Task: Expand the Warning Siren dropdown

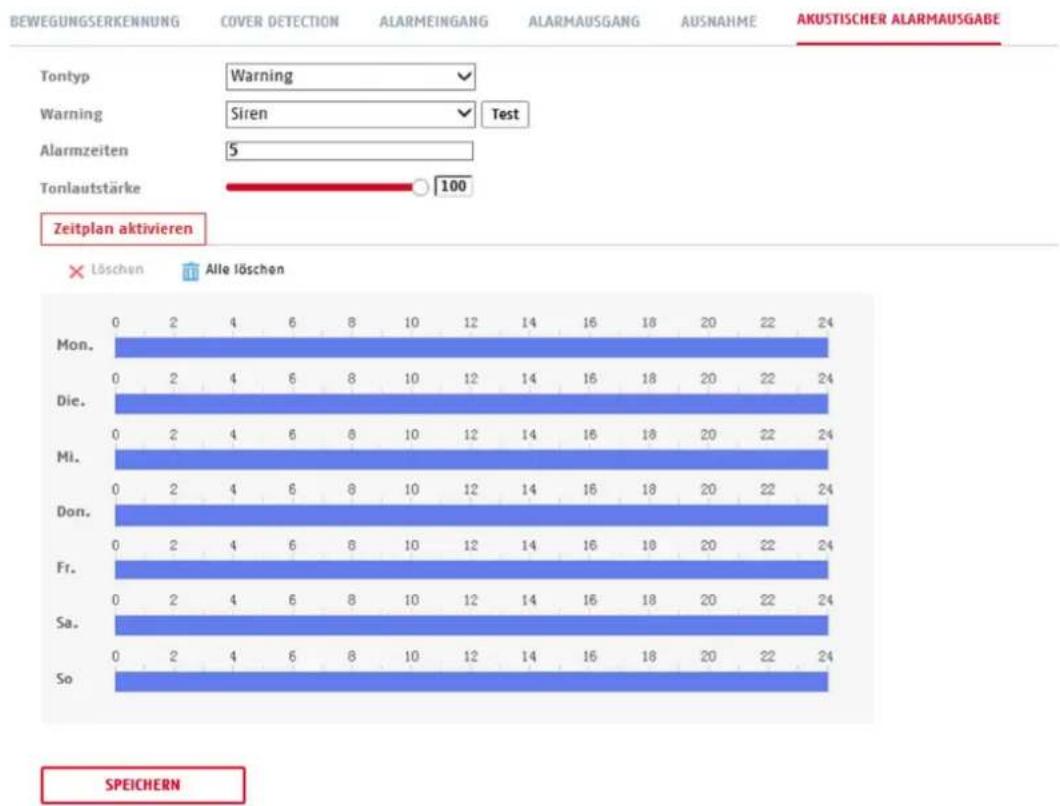Action: click(350, 114)
